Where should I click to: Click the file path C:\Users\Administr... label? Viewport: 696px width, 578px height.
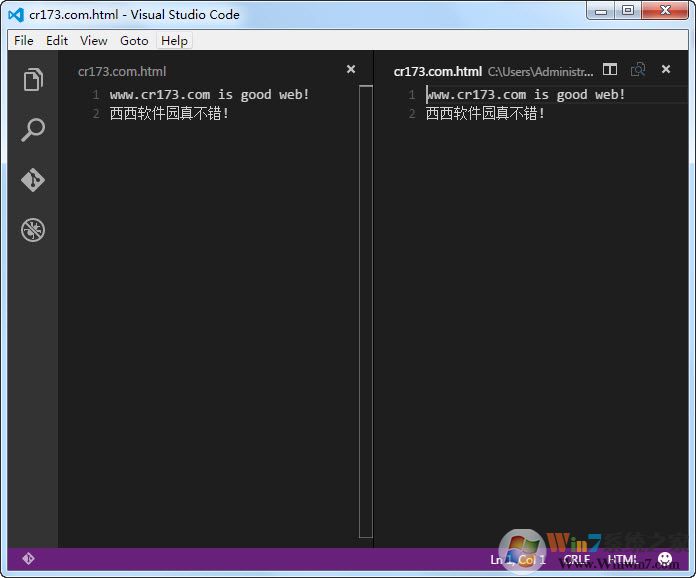coord(540,71)
